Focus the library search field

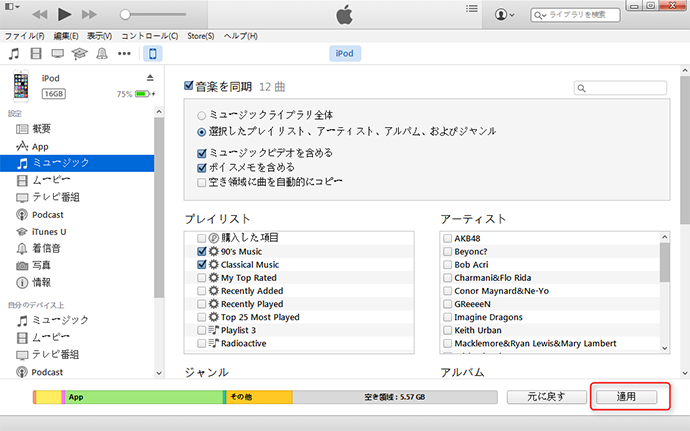click(x=575, y=15)
